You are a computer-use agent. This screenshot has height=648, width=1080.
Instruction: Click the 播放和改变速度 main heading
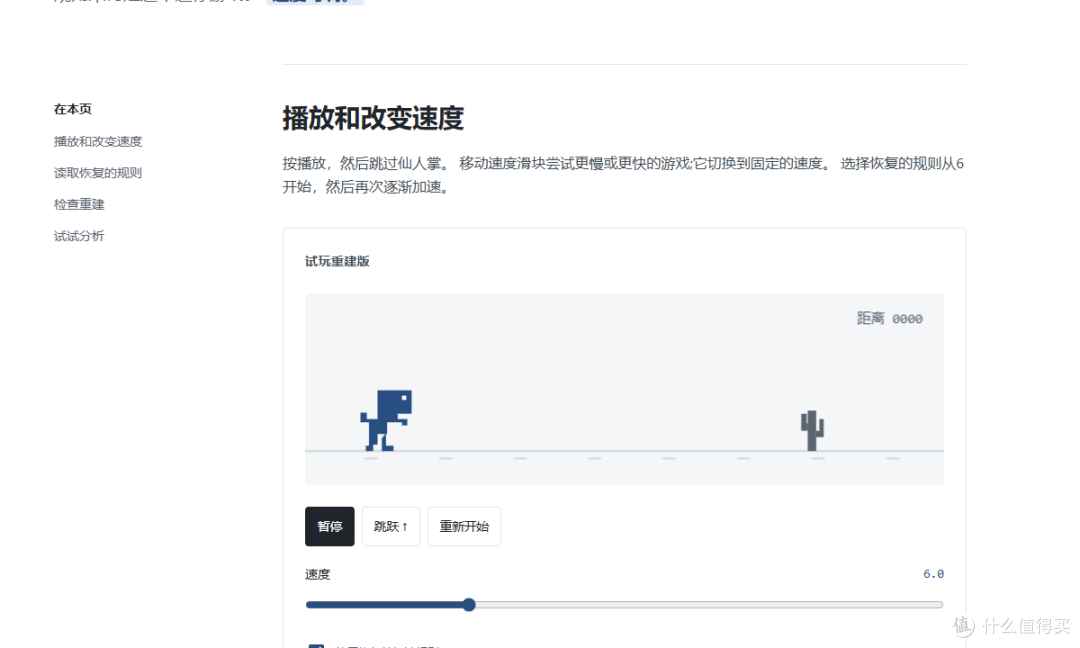[x=373, y=118]
